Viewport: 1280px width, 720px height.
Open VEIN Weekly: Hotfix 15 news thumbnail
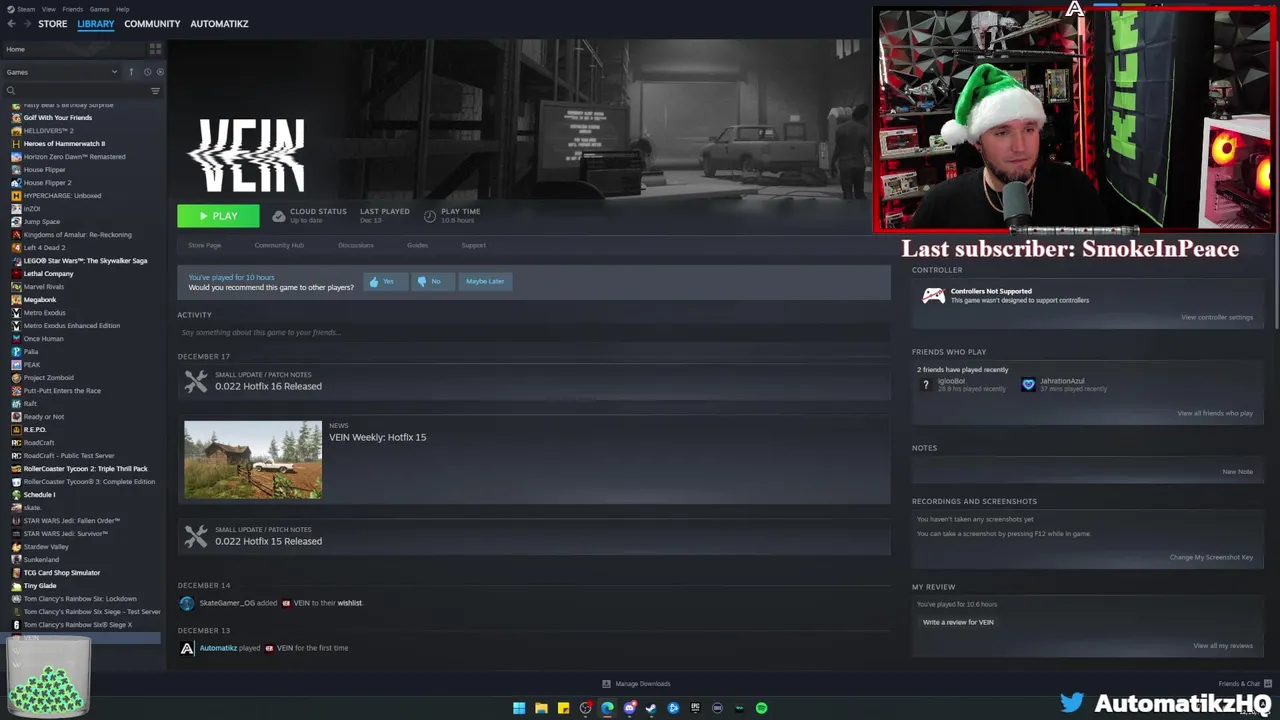(253, 460)
